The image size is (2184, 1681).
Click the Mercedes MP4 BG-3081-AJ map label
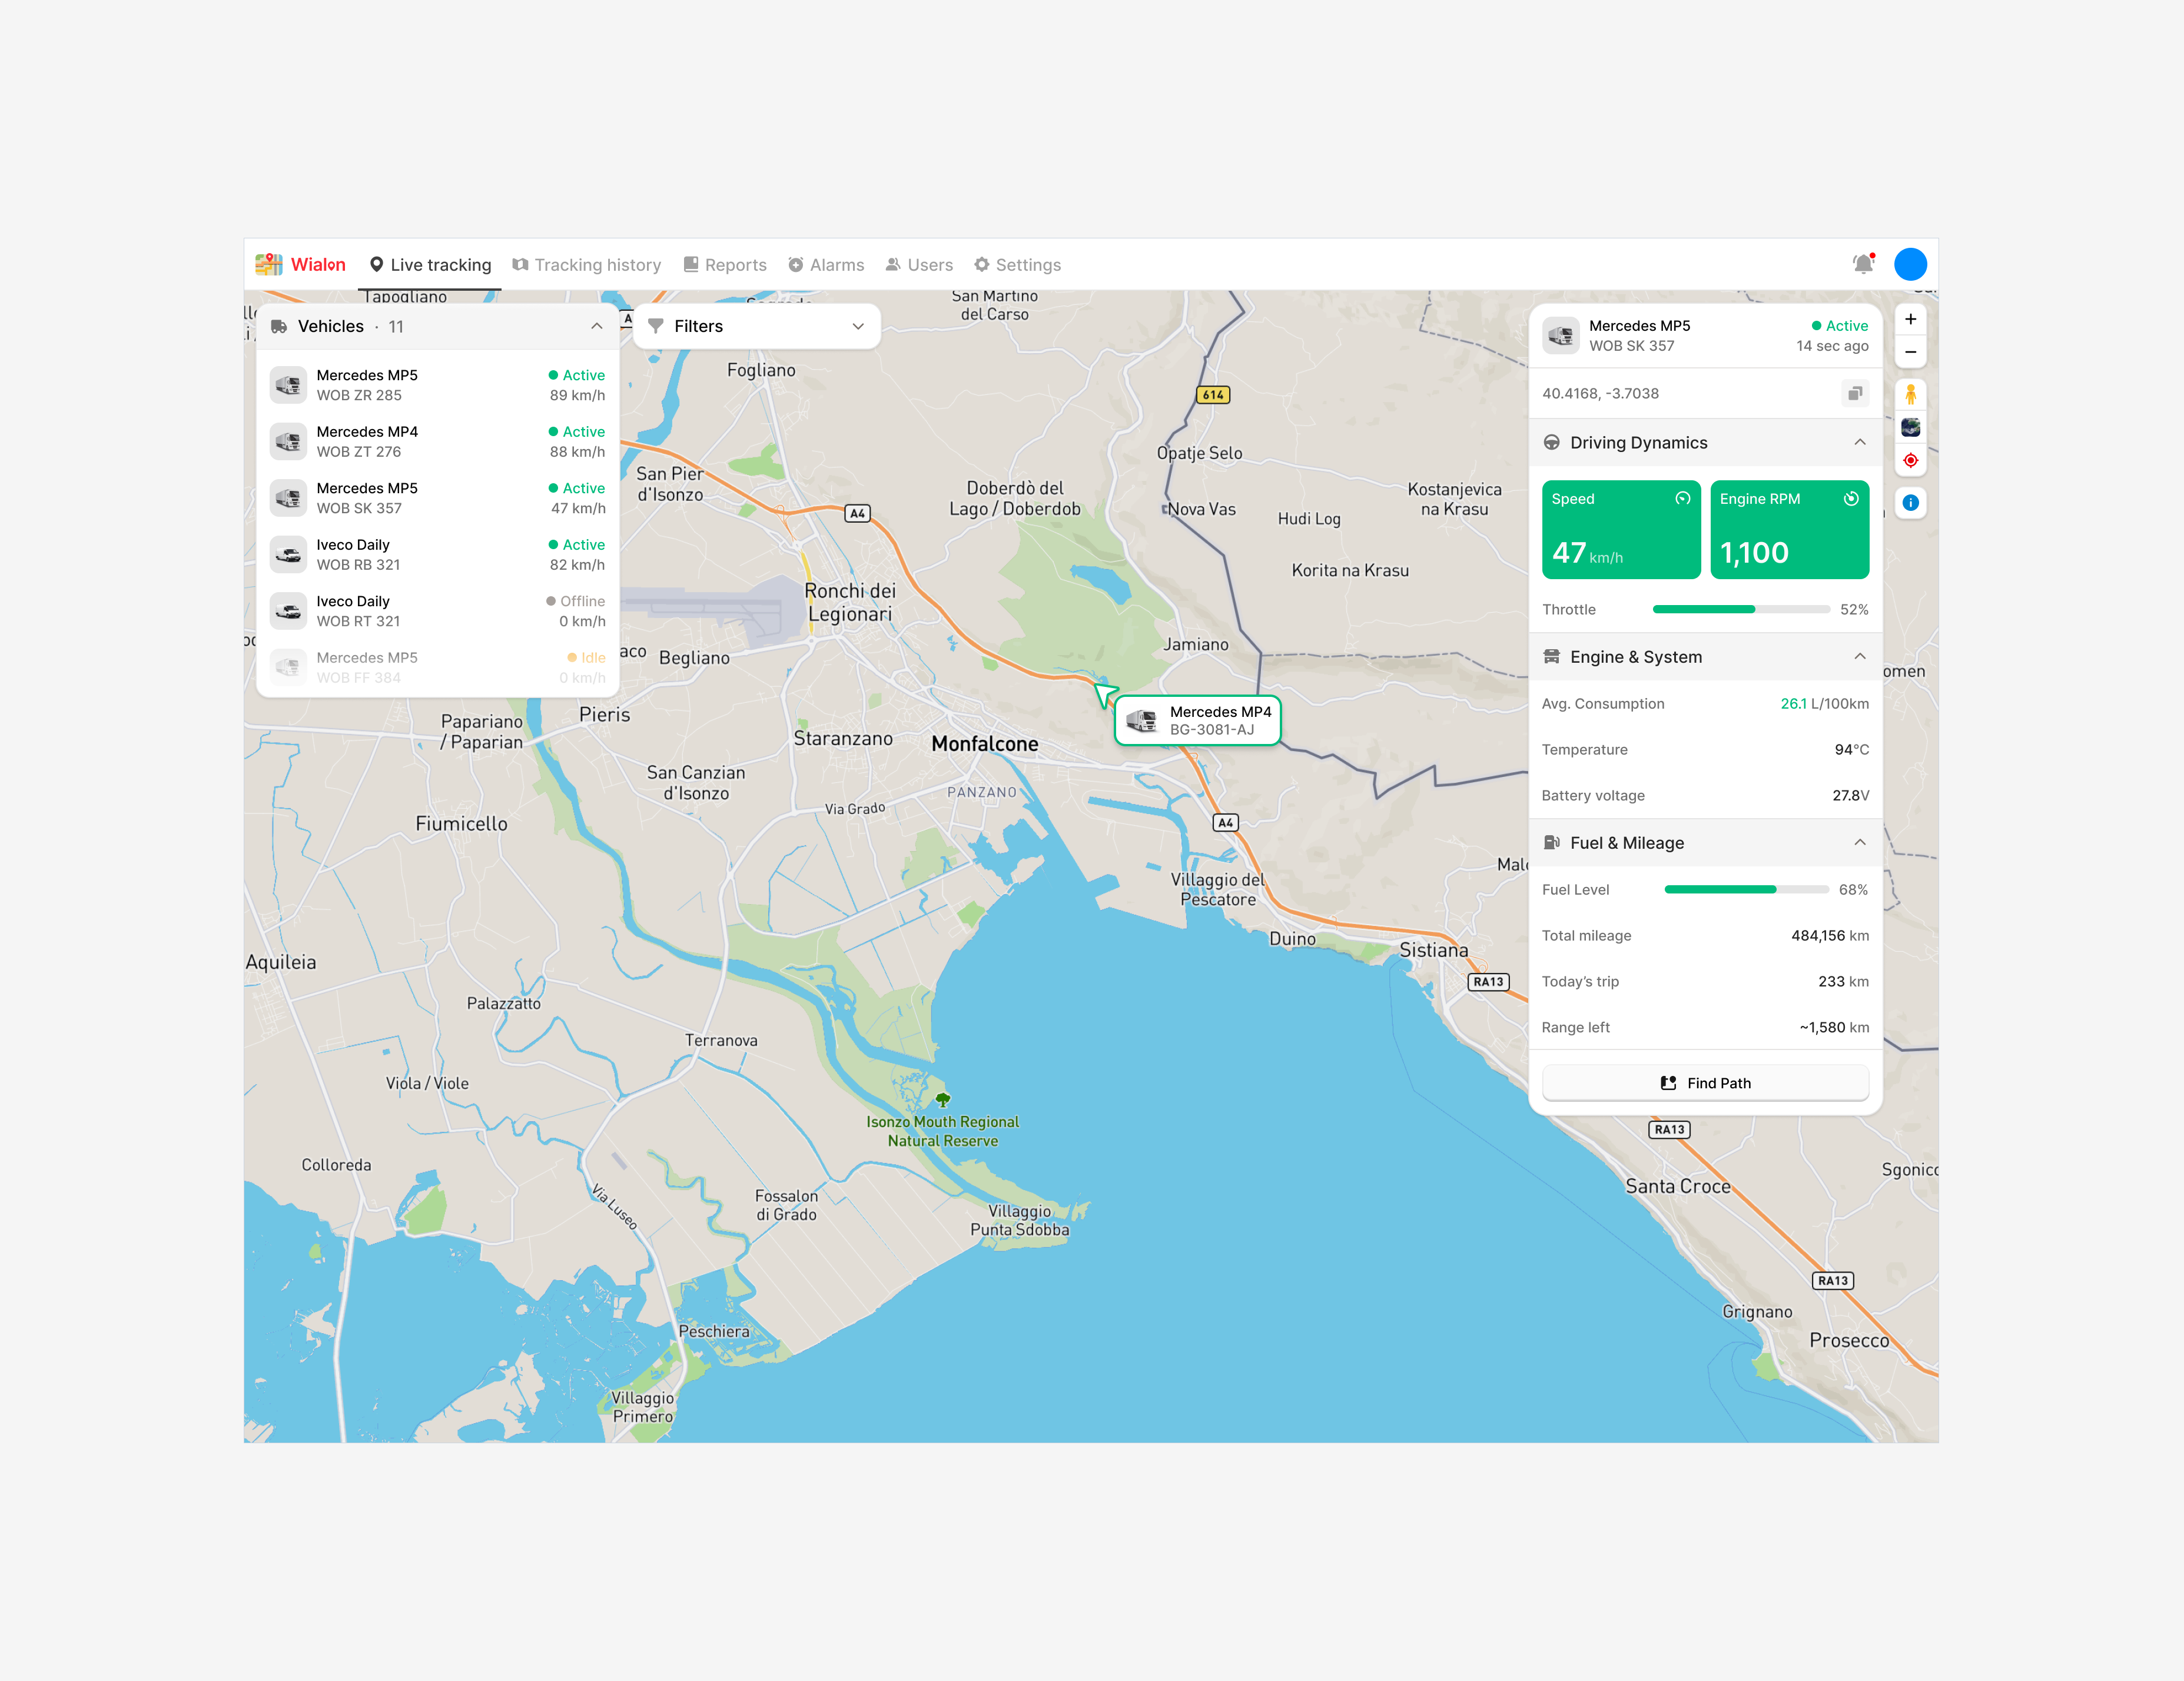pos(1198,720)
